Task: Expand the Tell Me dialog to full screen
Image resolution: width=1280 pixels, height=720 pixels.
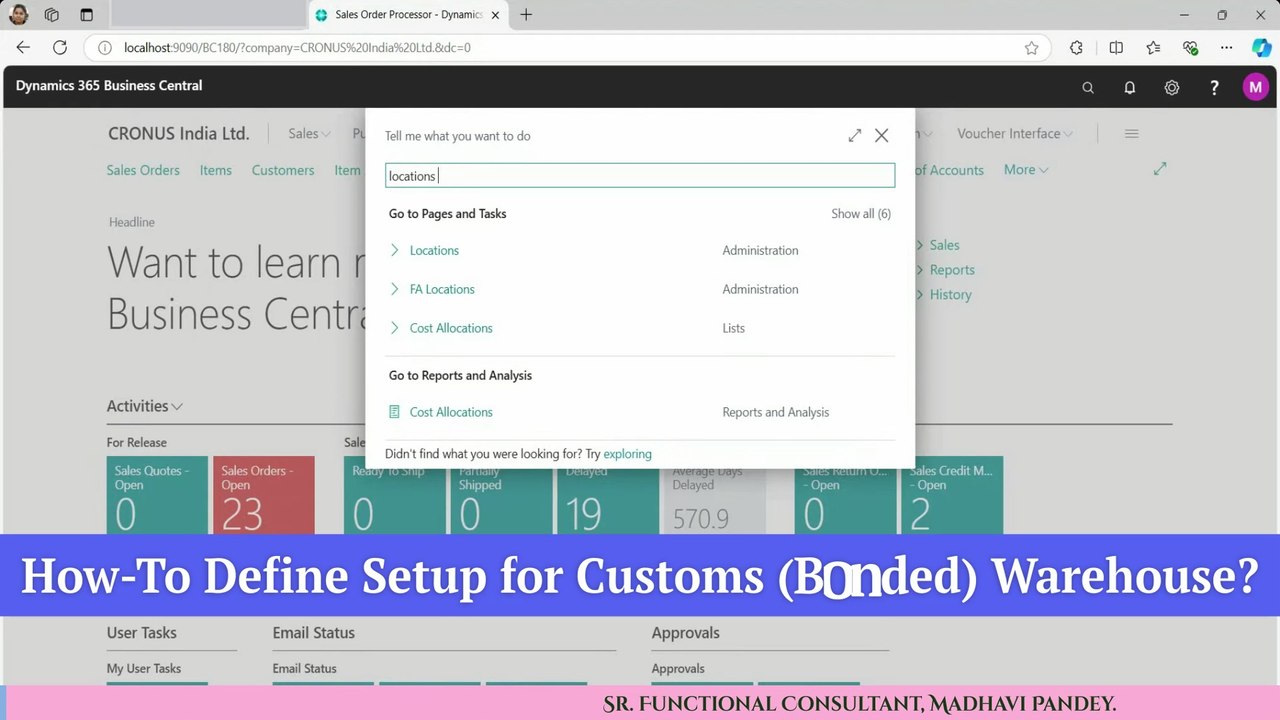Action: (x=855, y=135)
